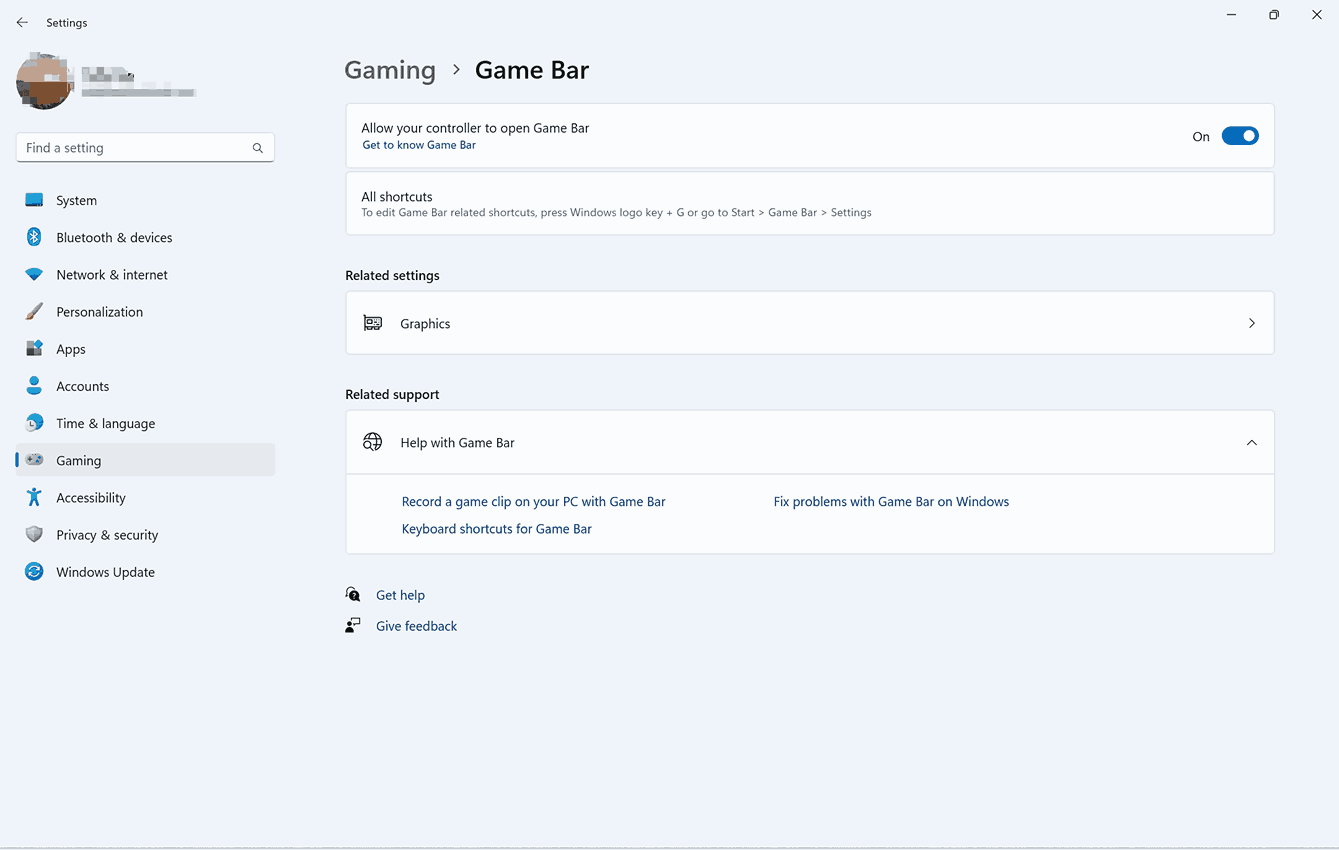Click the Find a setting search box

145,147
